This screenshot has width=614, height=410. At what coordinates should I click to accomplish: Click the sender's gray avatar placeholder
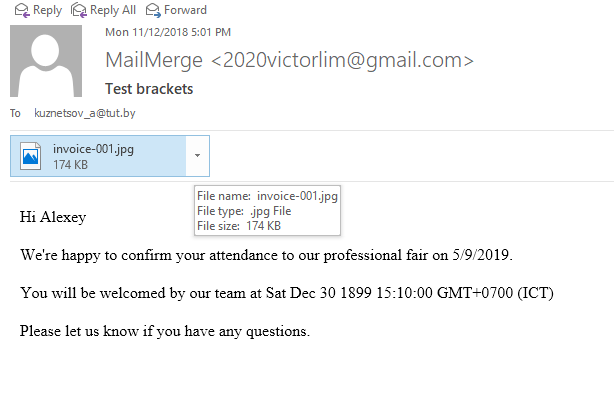click(46, 61)
